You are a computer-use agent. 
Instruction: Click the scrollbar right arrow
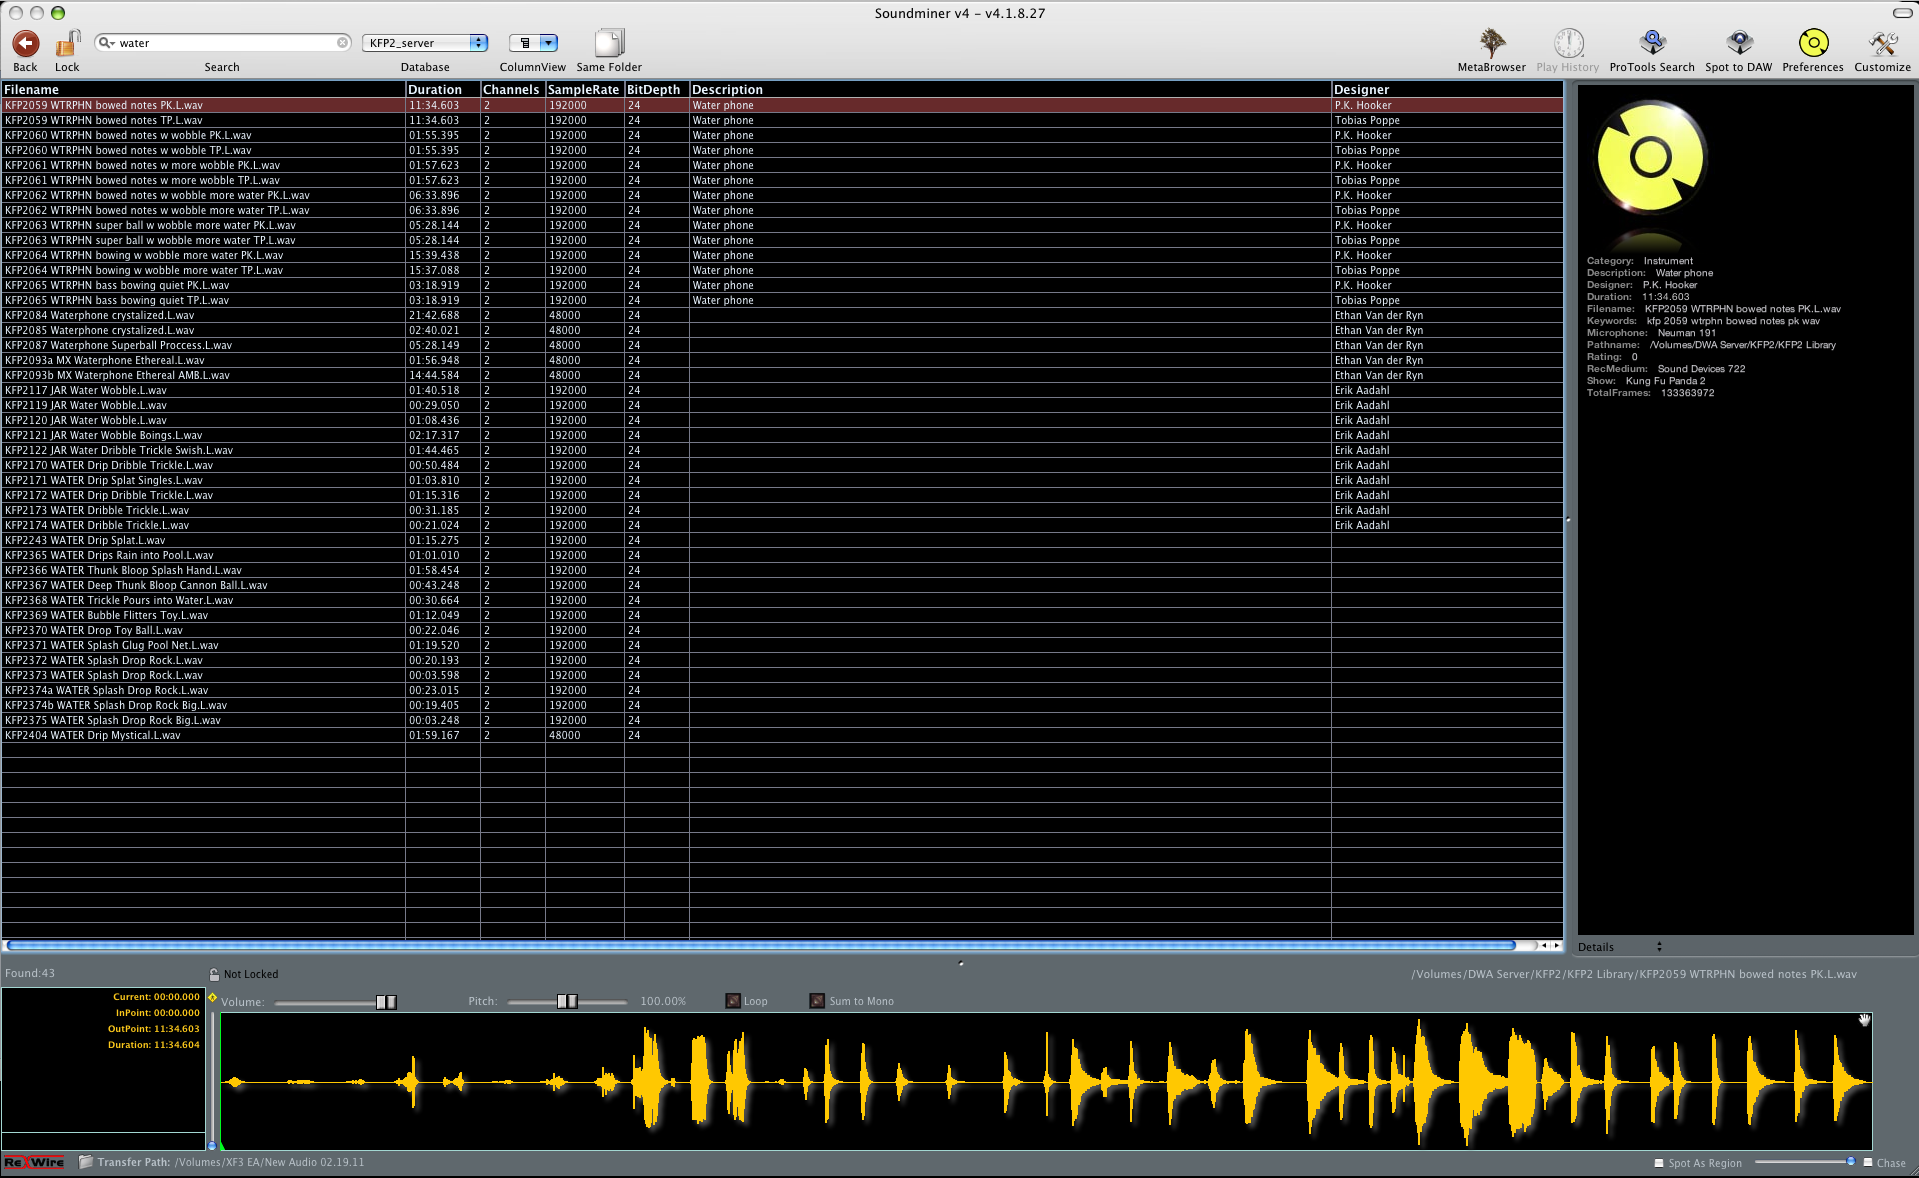(1556, 945)
